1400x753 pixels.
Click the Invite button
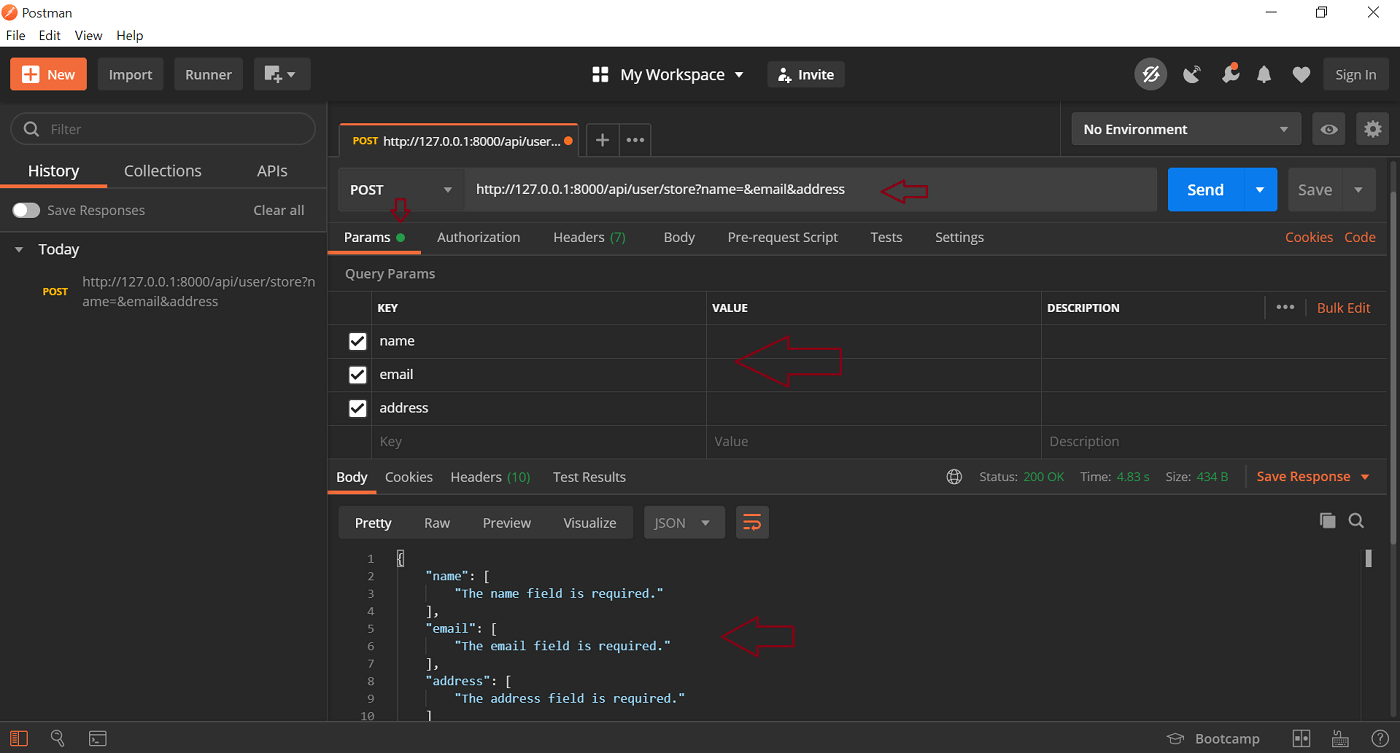pyautogui.click(x=806, y=74)
